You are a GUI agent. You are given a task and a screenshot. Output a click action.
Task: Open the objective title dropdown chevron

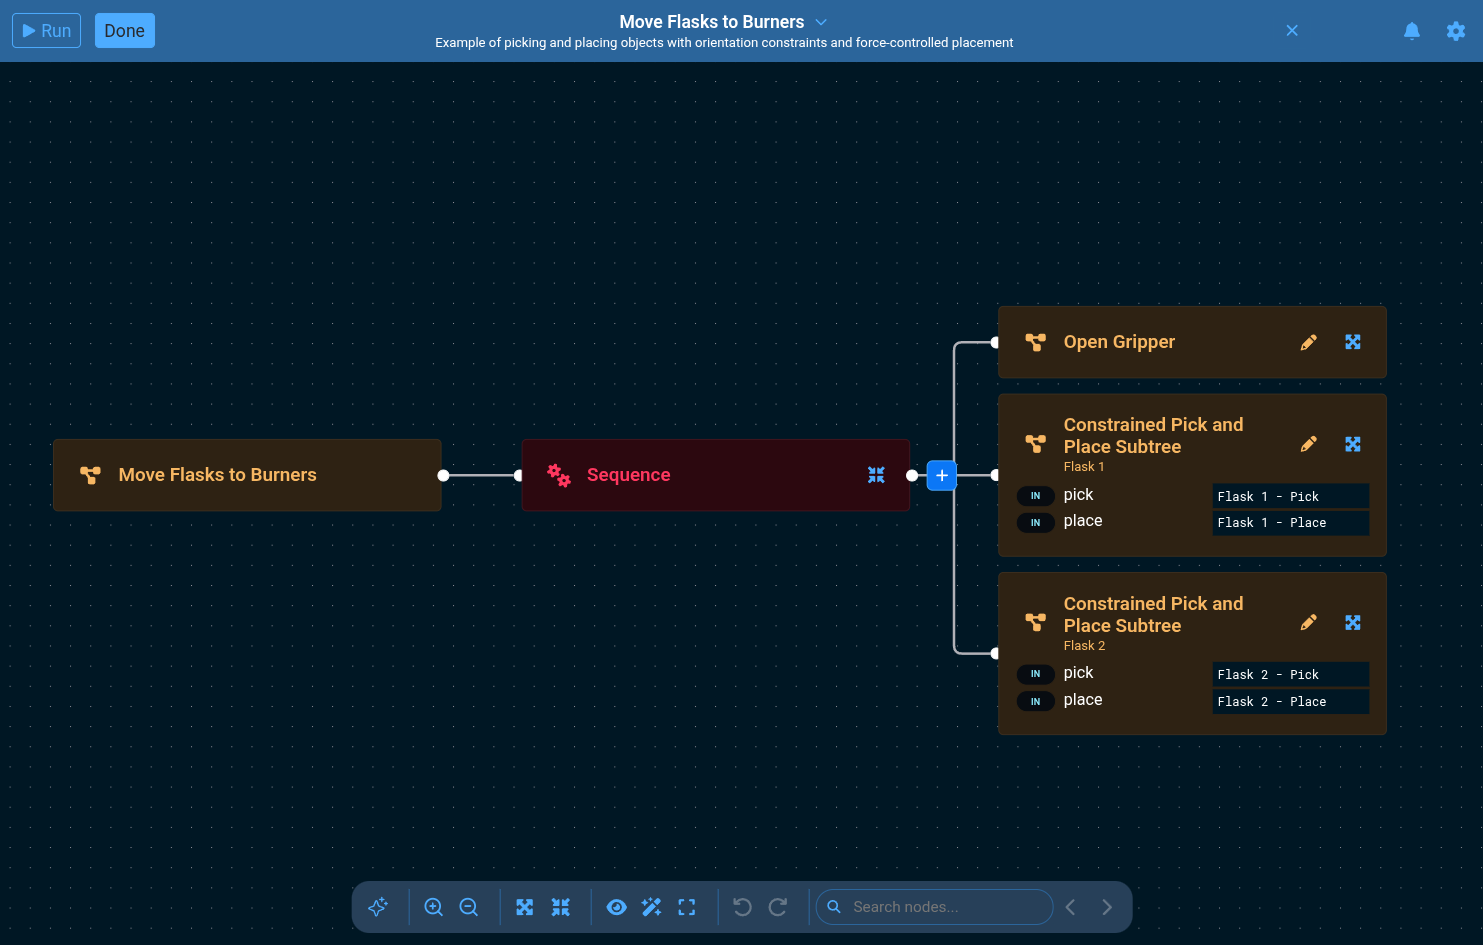point(821,22)
